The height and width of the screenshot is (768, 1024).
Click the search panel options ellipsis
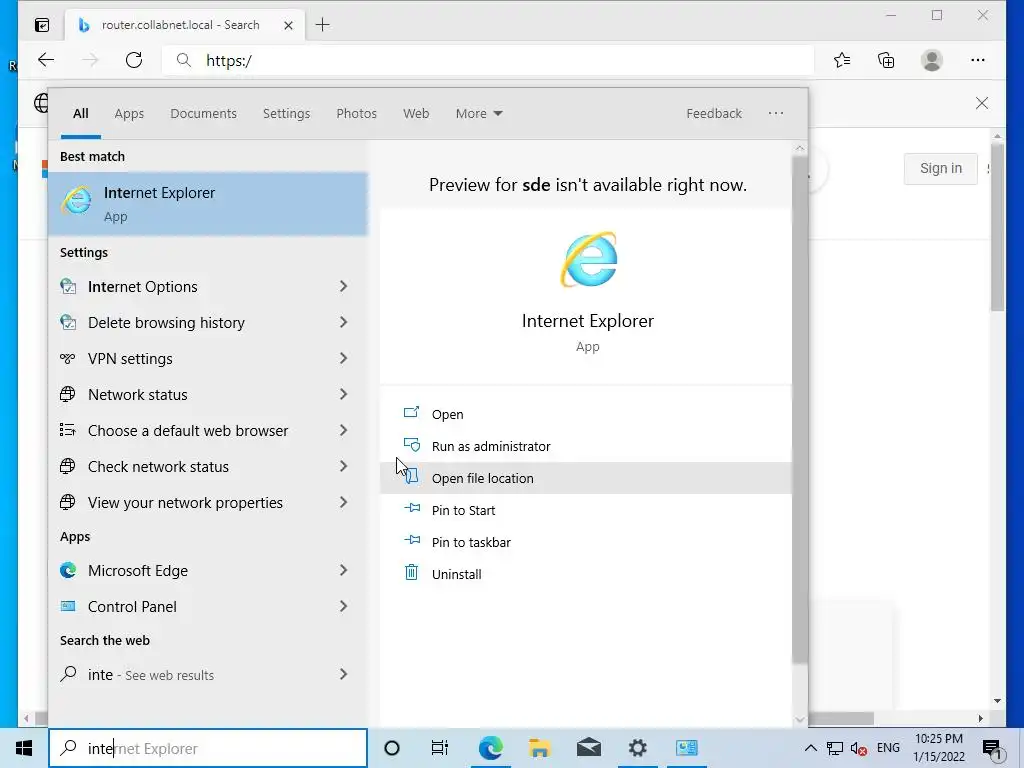(775, 113)
